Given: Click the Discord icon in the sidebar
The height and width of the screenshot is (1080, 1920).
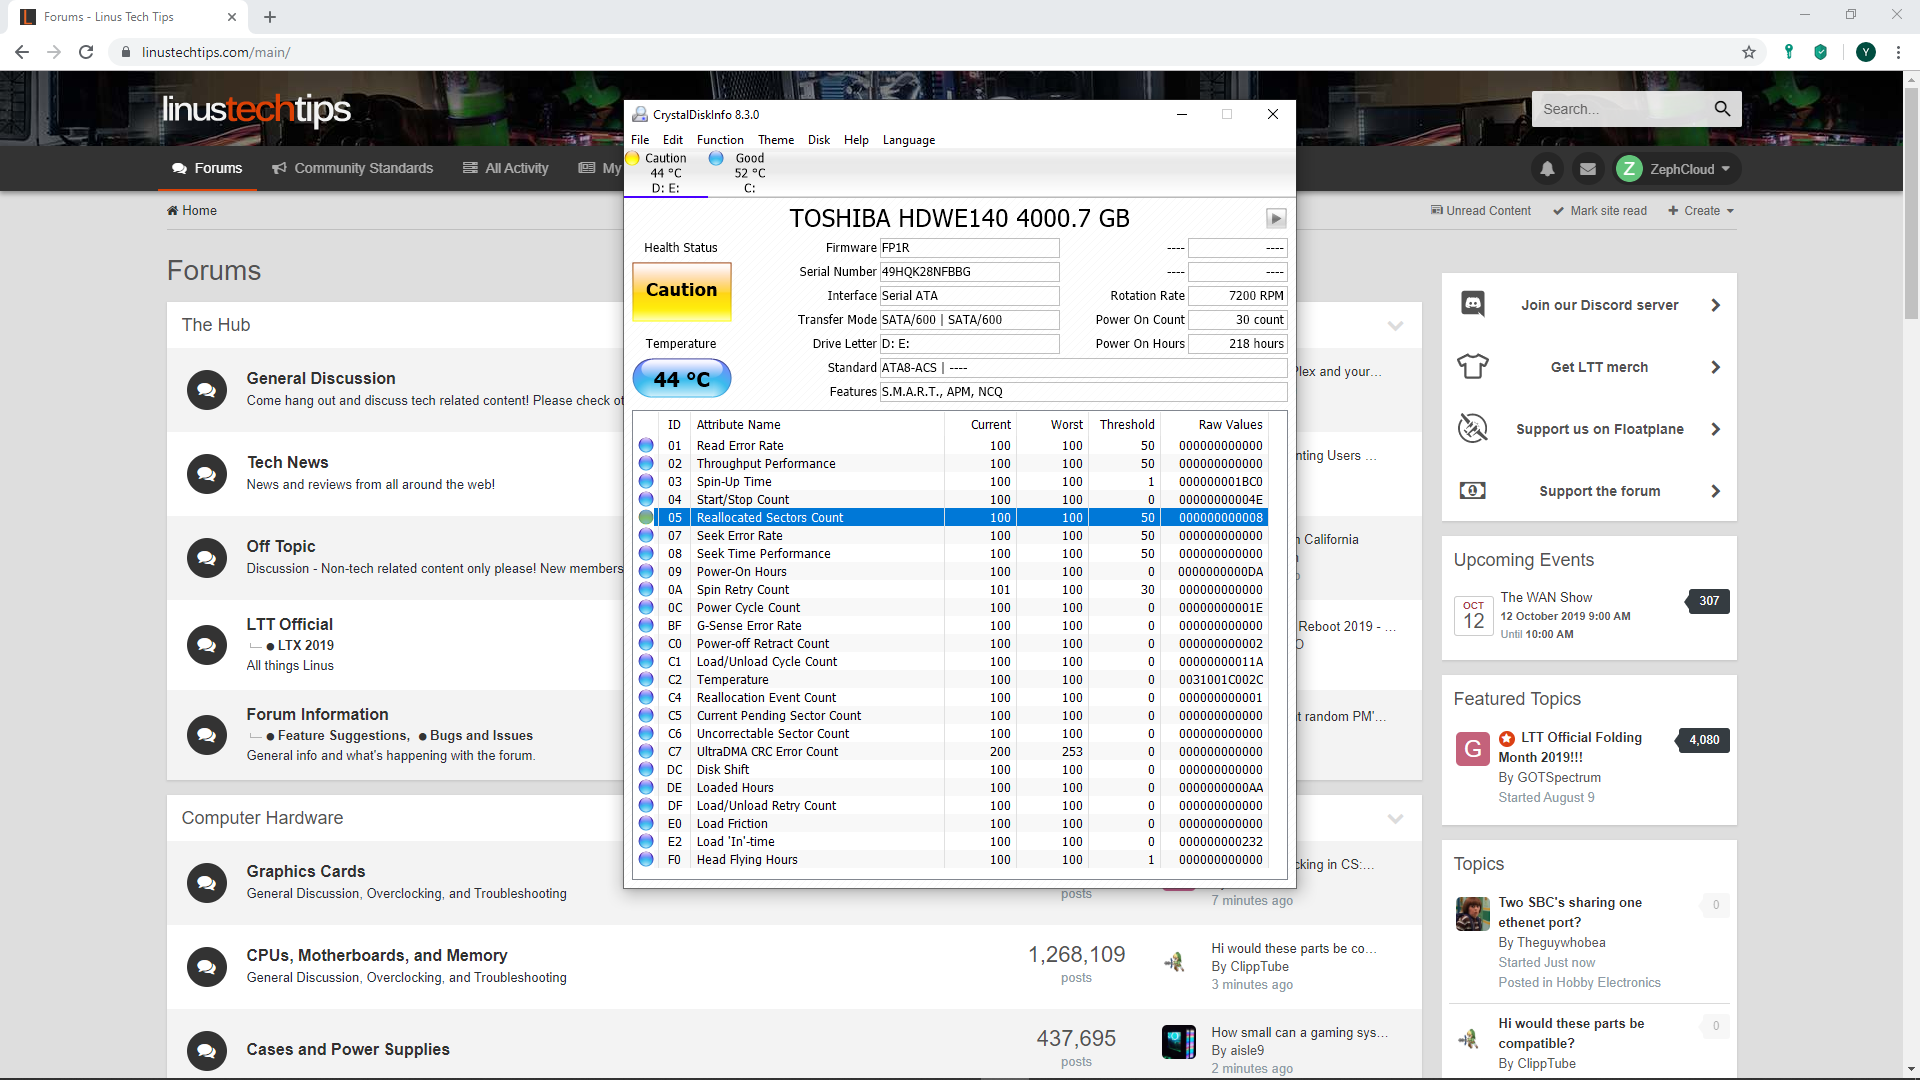Looking at the screenshot, I should 1473,304.
